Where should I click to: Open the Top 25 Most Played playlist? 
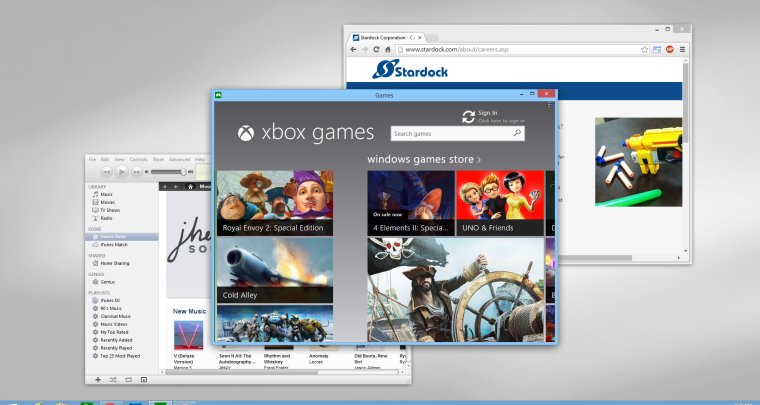tap(122, 356)
